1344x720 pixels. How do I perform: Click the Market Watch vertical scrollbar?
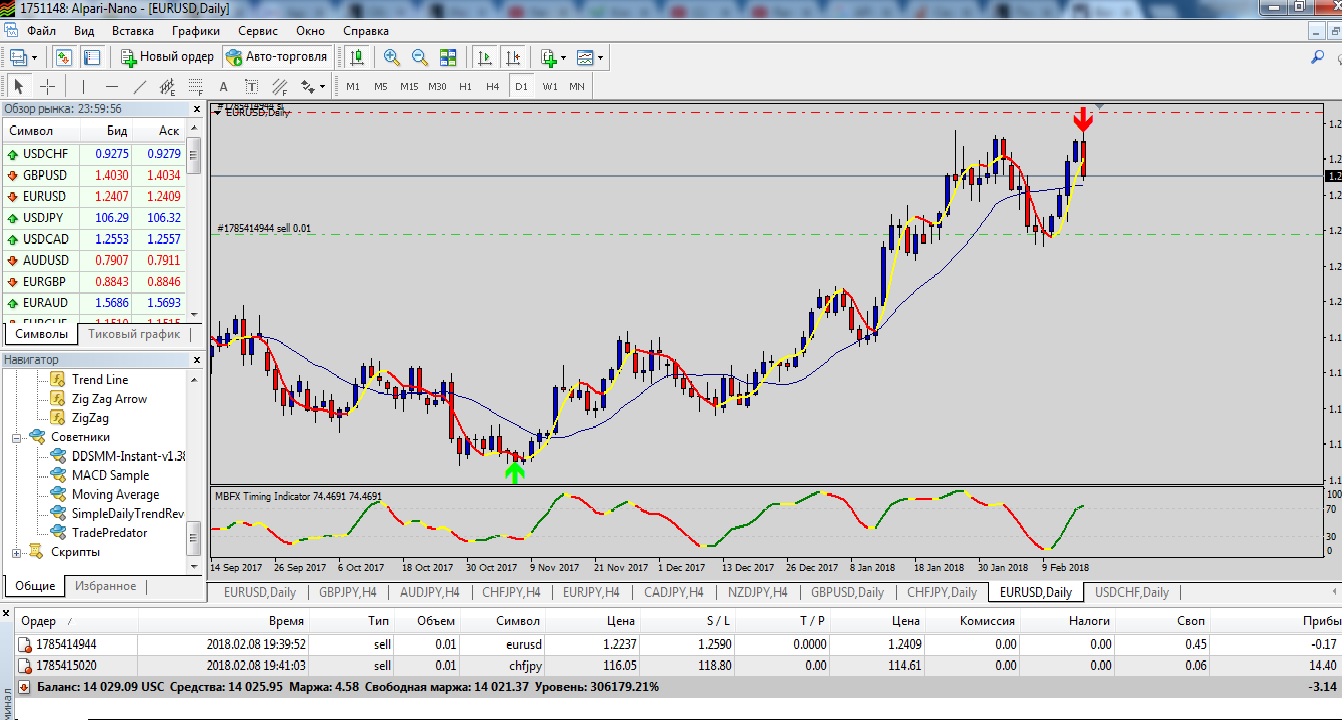(194, 220)
